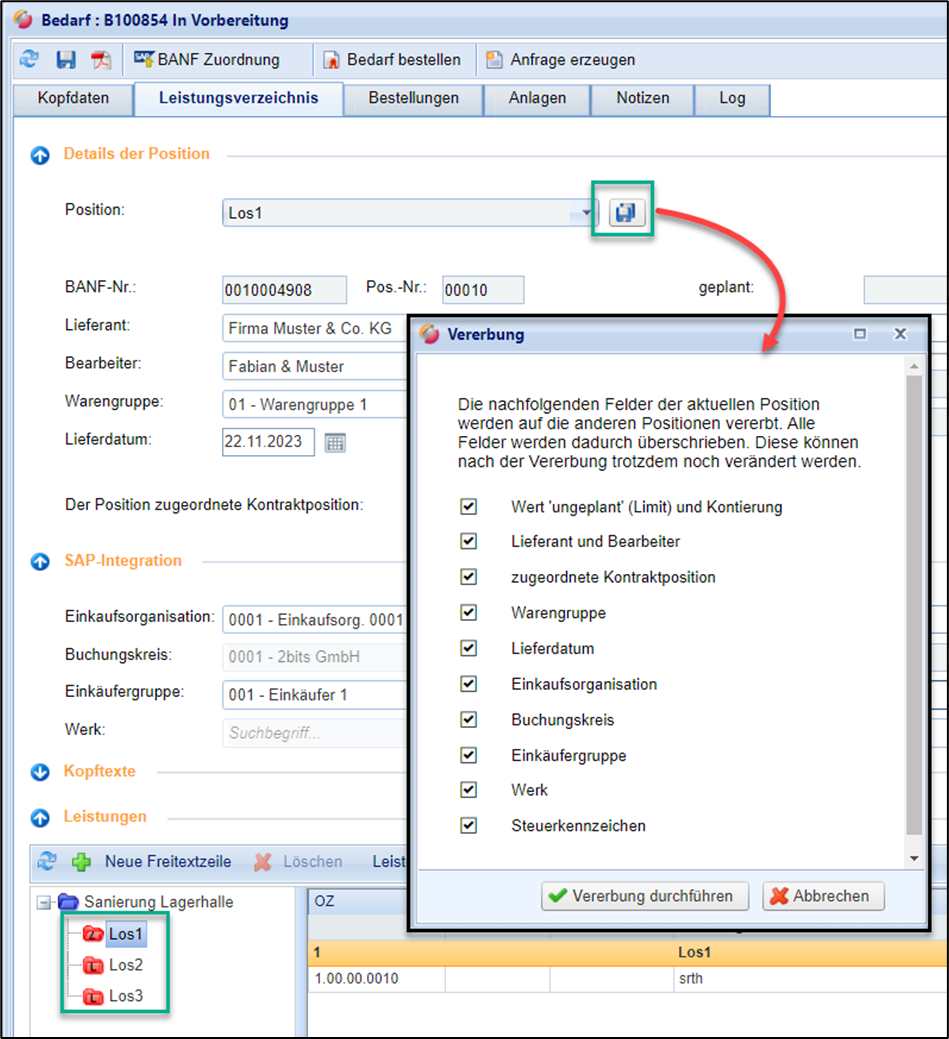Toggle the Warengruppe checkbox
The height and width of the screenshot is (1039, 949).
tap(468, 612)
